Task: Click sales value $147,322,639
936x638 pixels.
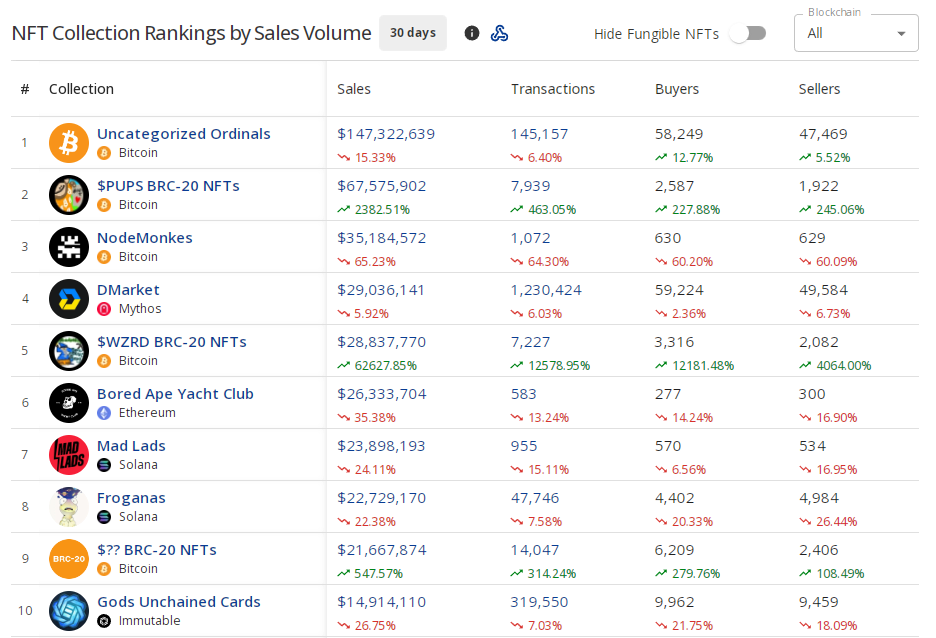Action: click(386, 134)
